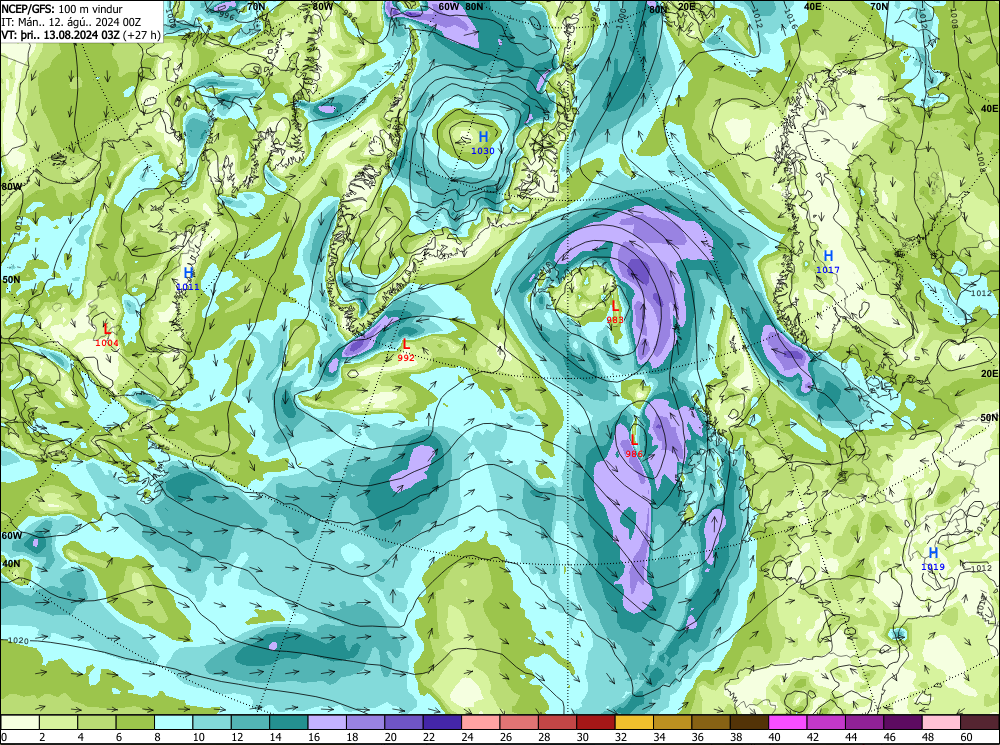This screenshot has width=1000, height=745.
Task: Select the 38–40 dark brown legend swatch
Action: coord(750,722)
